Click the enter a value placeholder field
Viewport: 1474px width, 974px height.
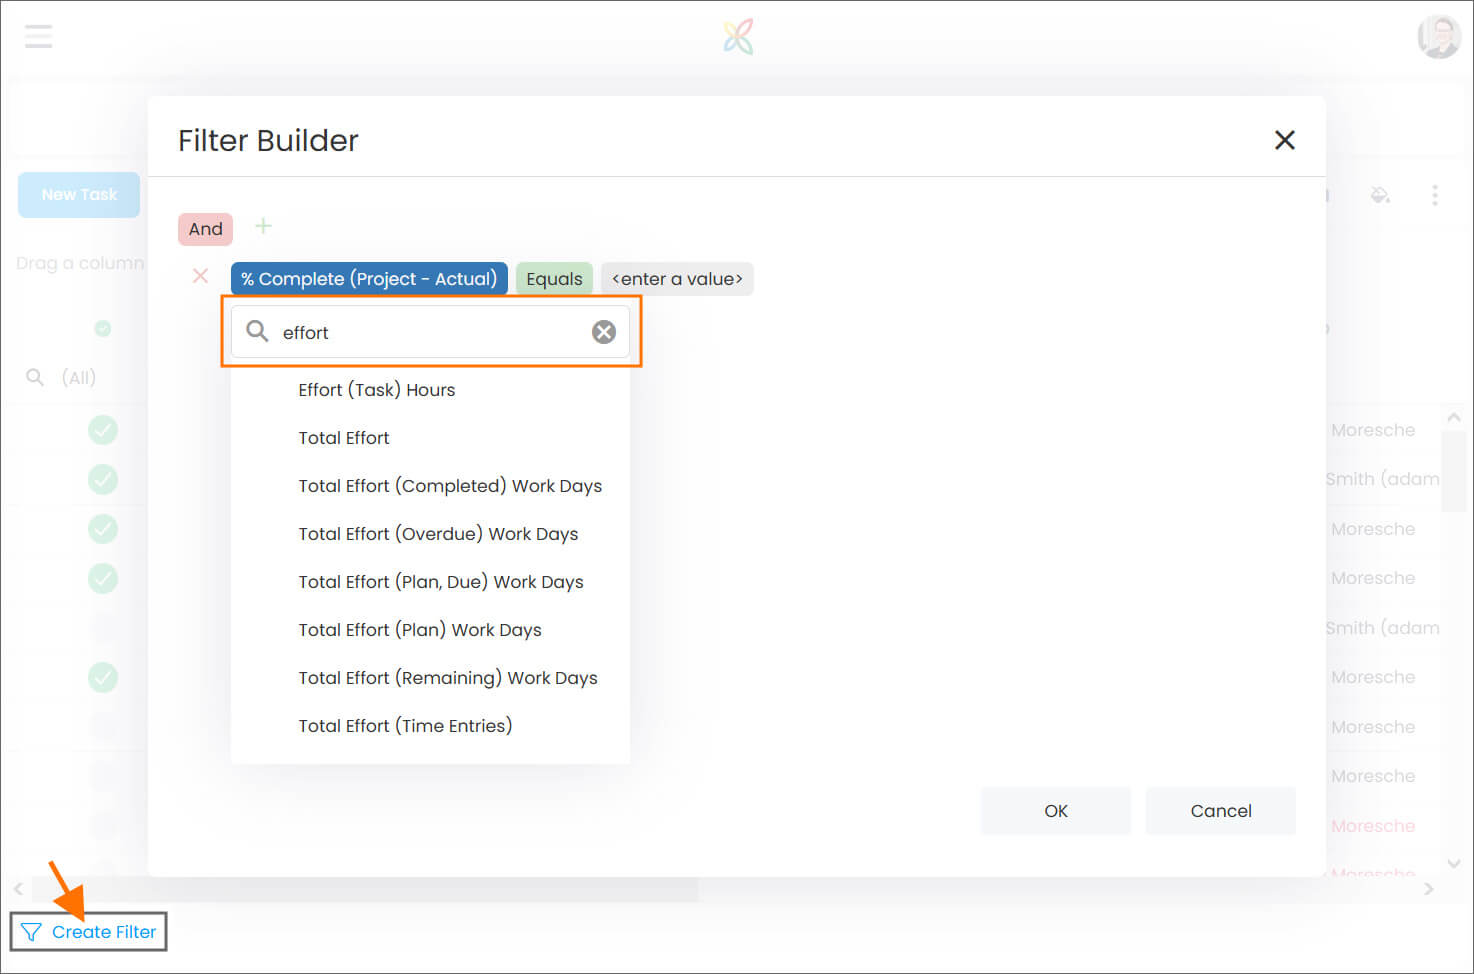click(x=677, y=278)
